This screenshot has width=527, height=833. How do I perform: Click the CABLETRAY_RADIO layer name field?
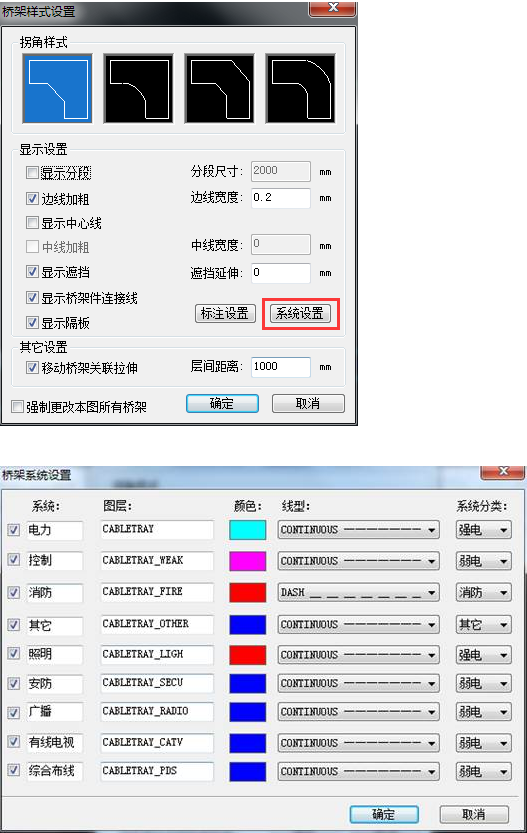click(157, 711)
